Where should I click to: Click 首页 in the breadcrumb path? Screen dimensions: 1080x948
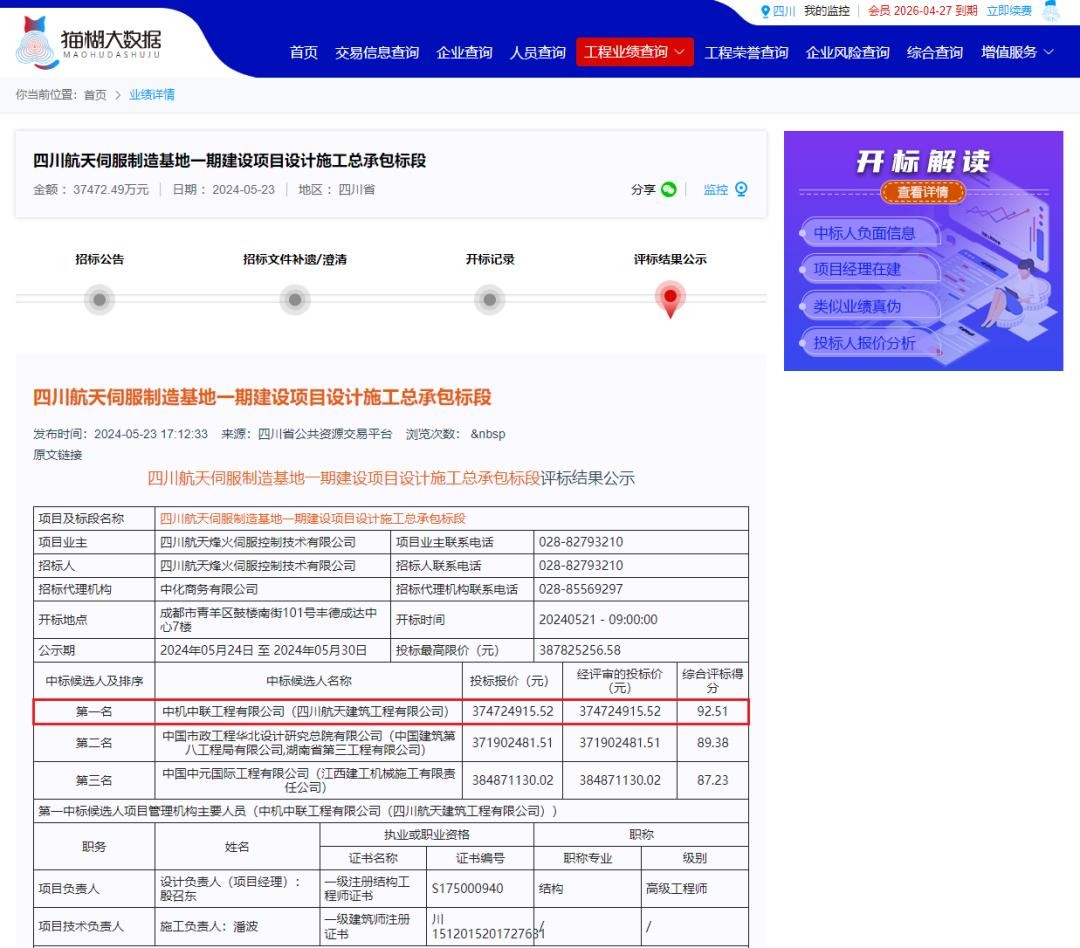tap(95, 95)
